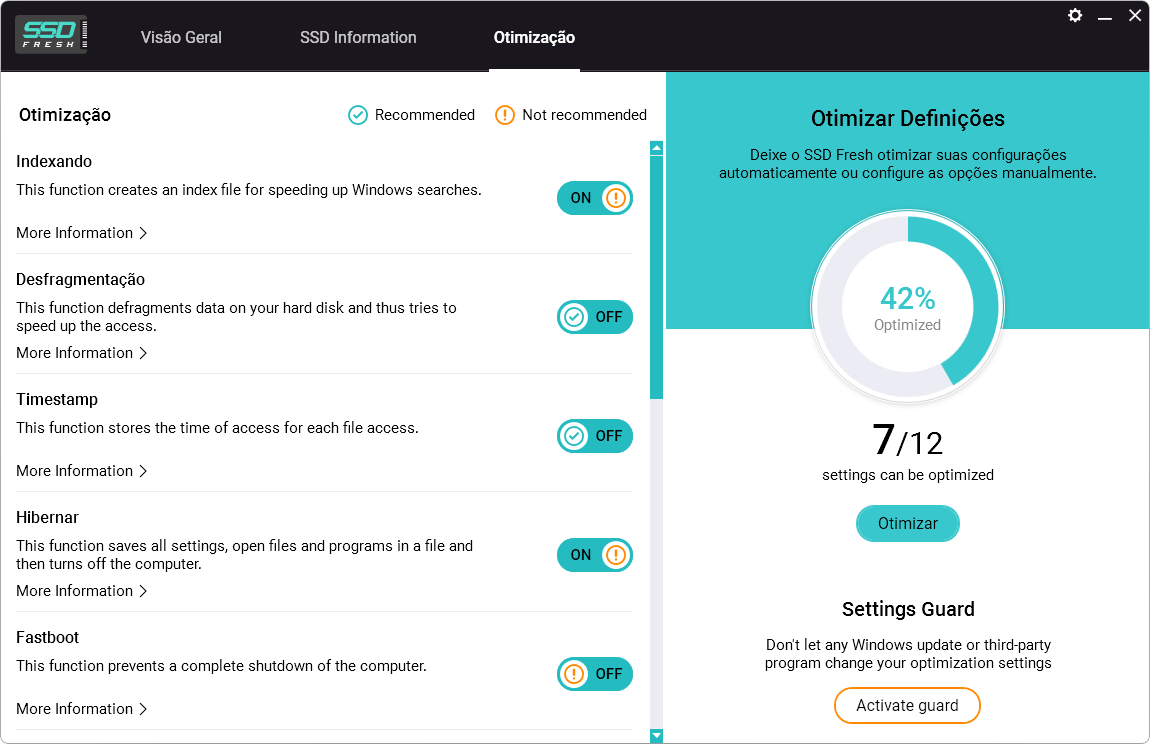Click the scrollbar up arrow
The image size is (1150, 744).
coord(656,148)
